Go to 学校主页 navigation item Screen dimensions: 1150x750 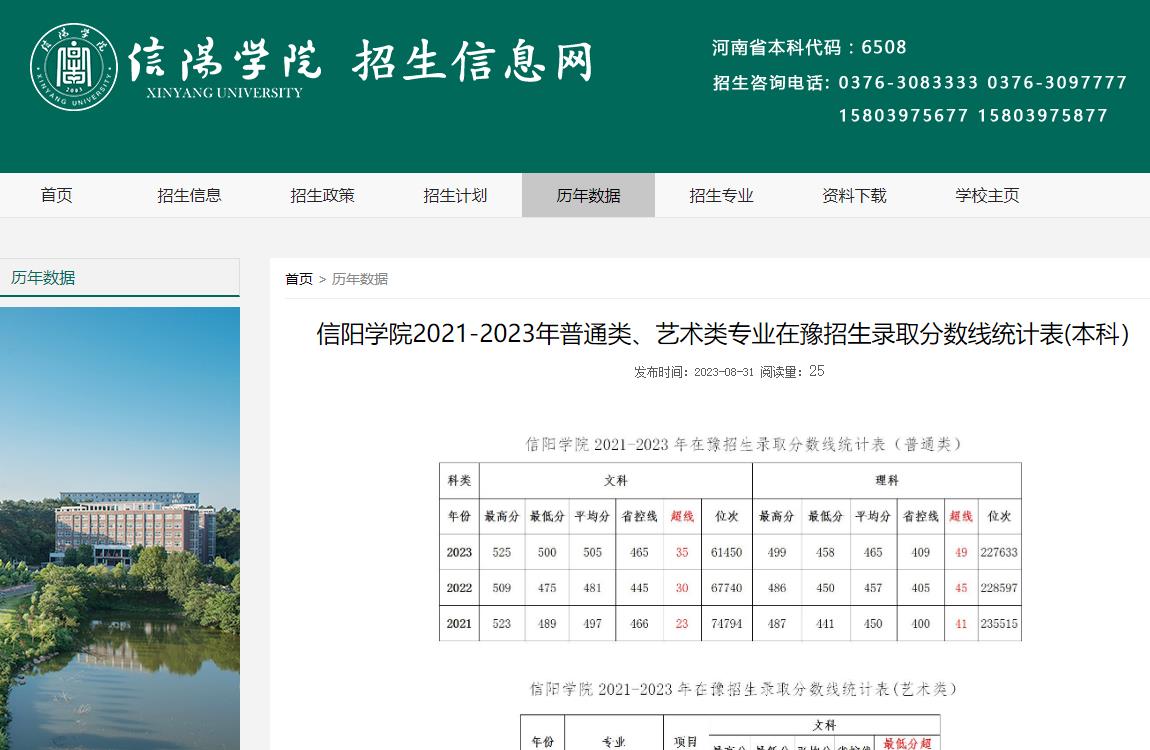coord(987,195)
